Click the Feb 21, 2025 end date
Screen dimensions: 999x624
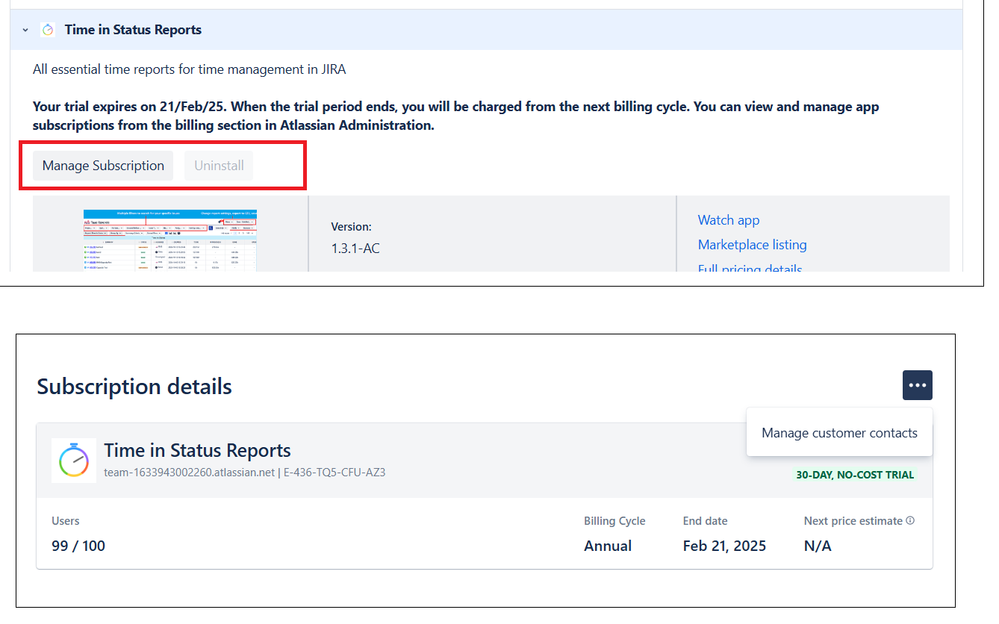click(x=724, y=546)
